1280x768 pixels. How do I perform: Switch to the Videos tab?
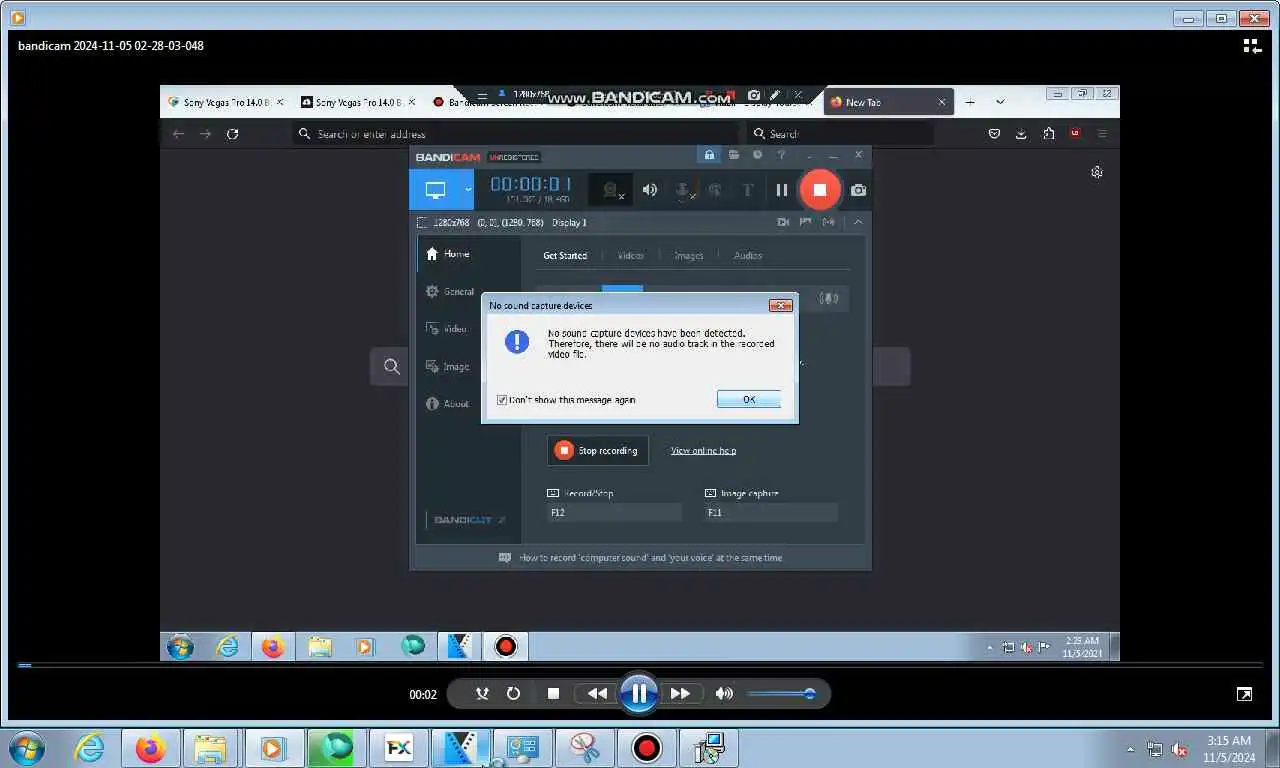point(631,255)
